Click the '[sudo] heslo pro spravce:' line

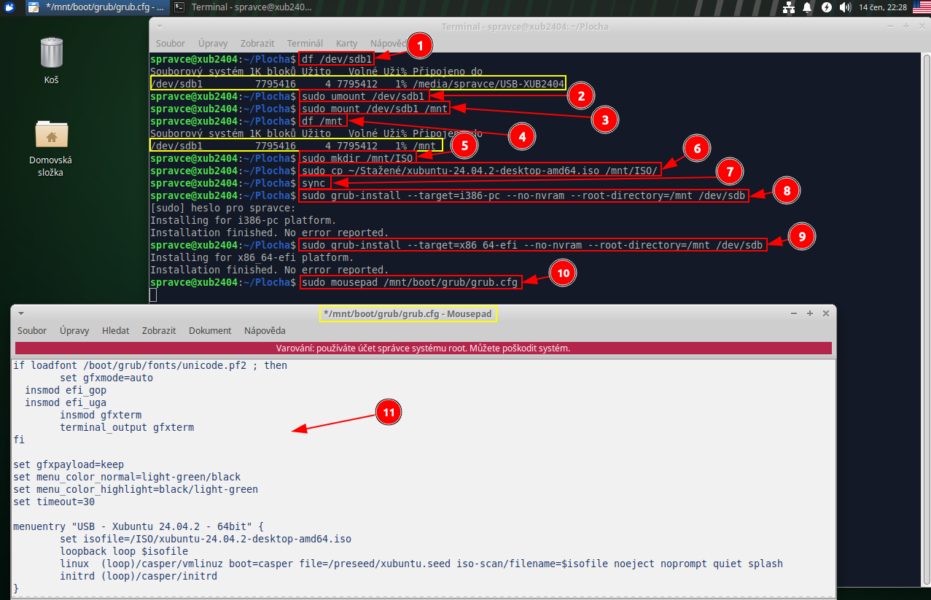223,208
